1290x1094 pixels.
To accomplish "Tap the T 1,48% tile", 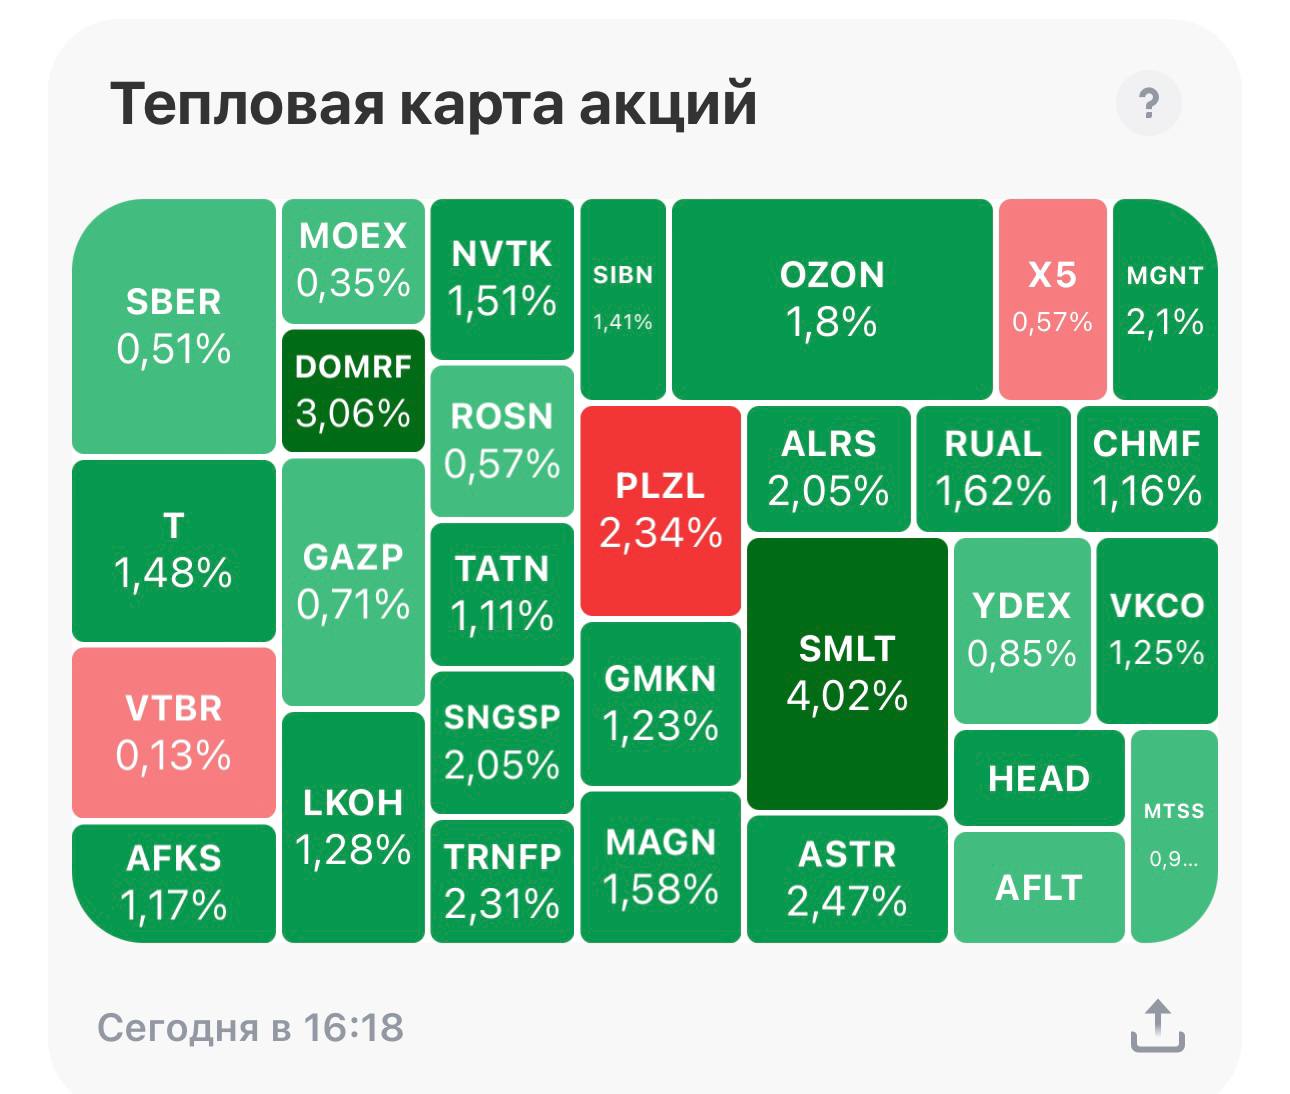I will [174, 551].
